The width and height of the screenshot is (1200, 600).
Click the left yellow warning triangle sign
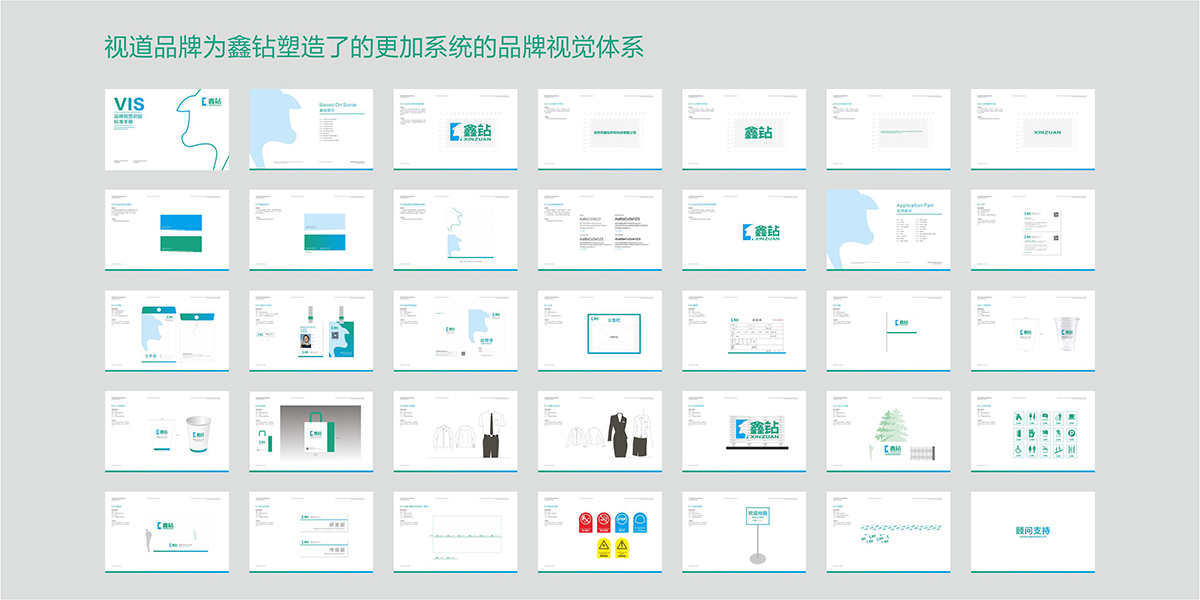[603, 546]
